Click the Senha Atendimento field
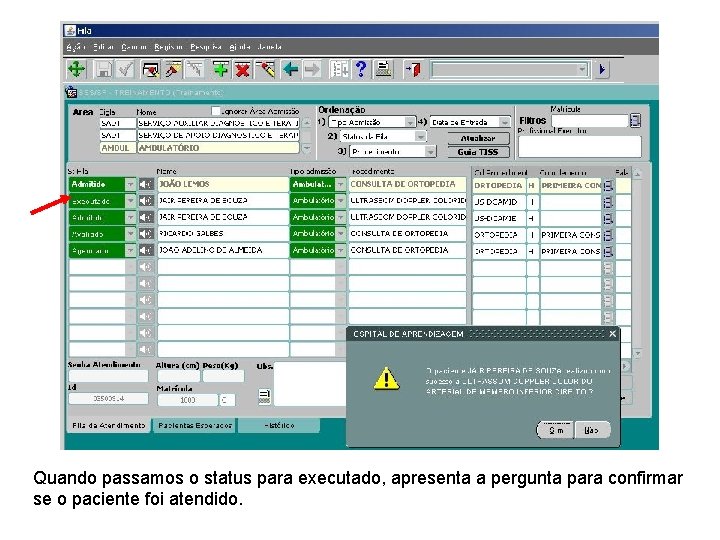 [108, 376]
